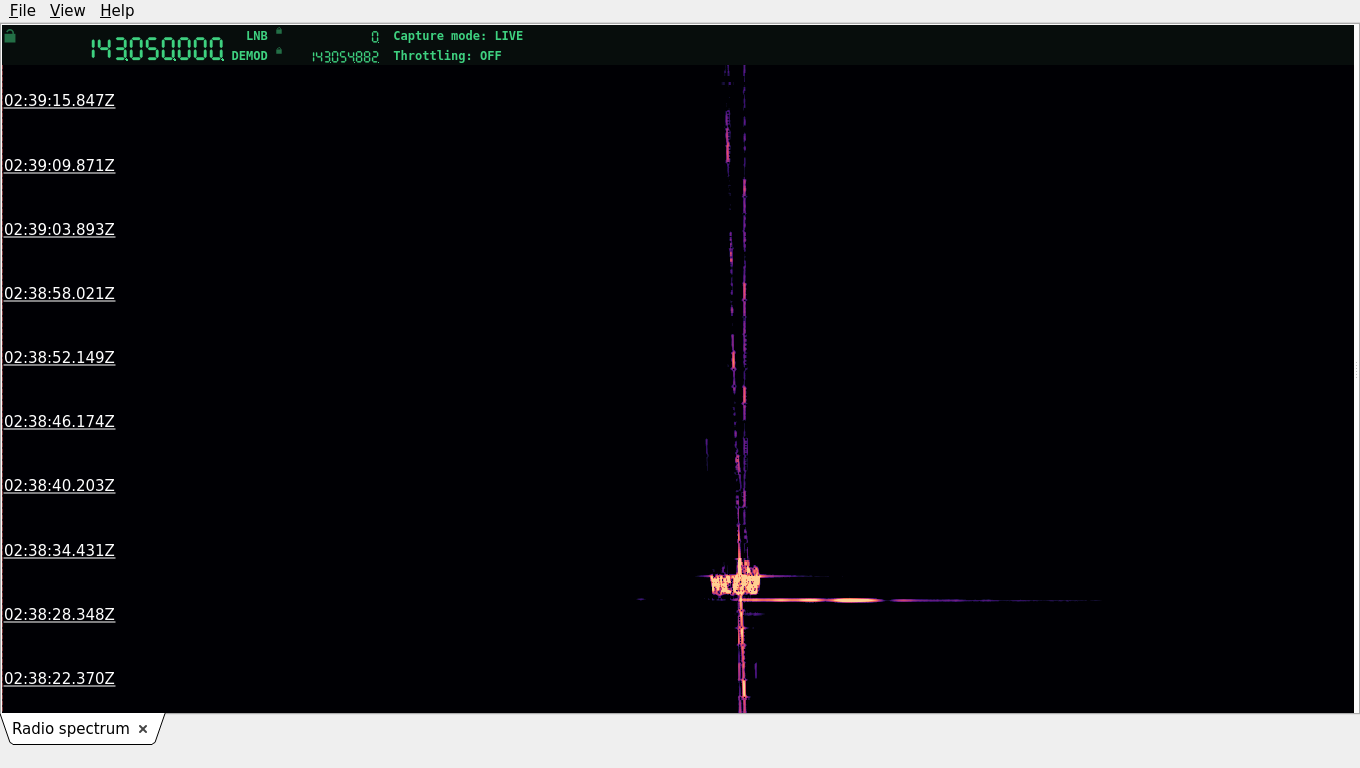Image resolution: width=1360 pixels, height=768 pixels.
Task: Select waterfall timestamp 02:38:52.149Z
Action: [x=59, y=357]
